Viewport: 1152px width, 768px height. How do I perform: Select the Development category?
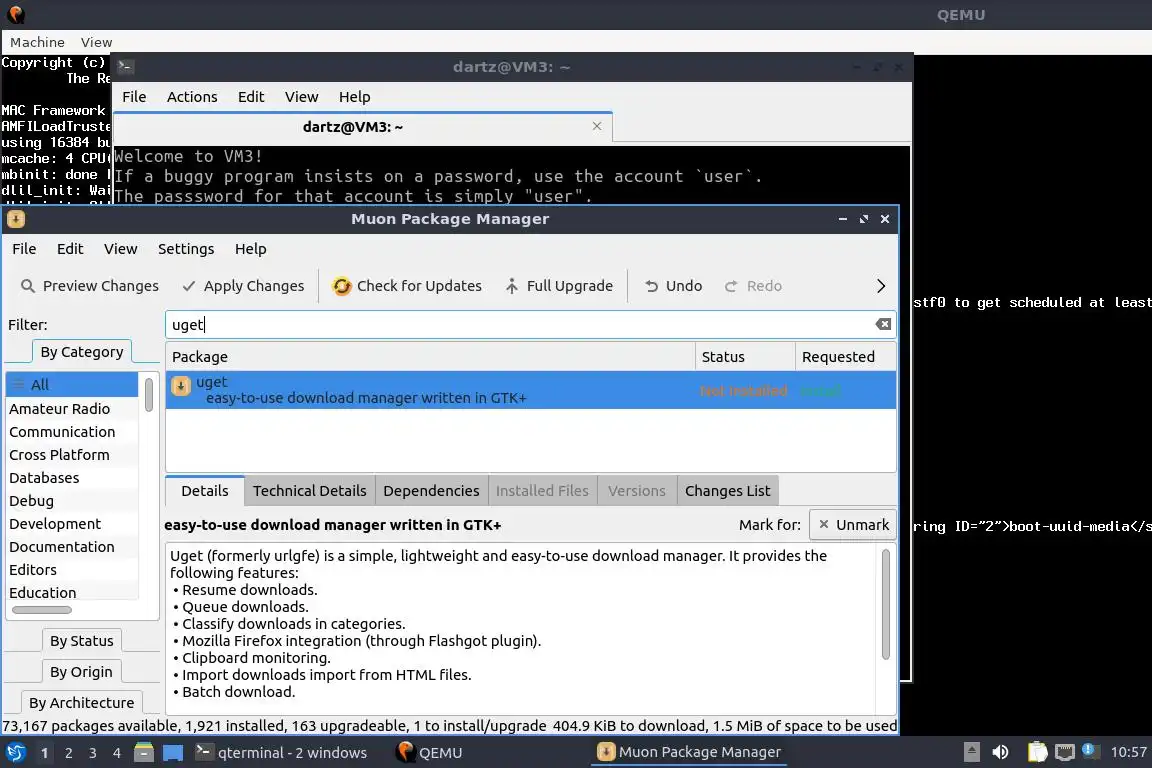pos(72,524)
